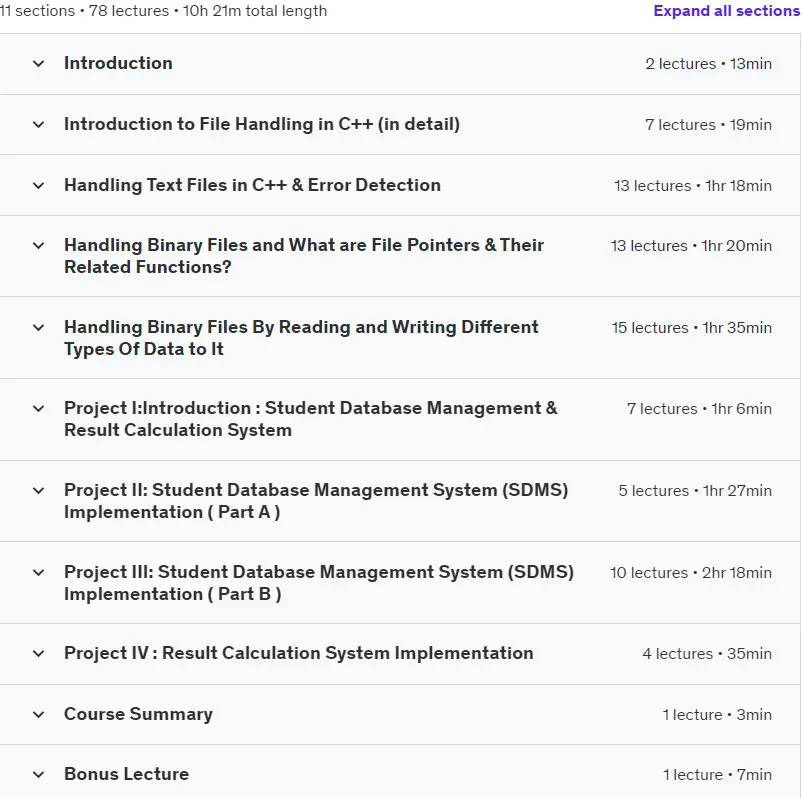Expand the Course Summary chevron
Image resolution: width=802 pixels, height=798 pixels.
point(38,714)
